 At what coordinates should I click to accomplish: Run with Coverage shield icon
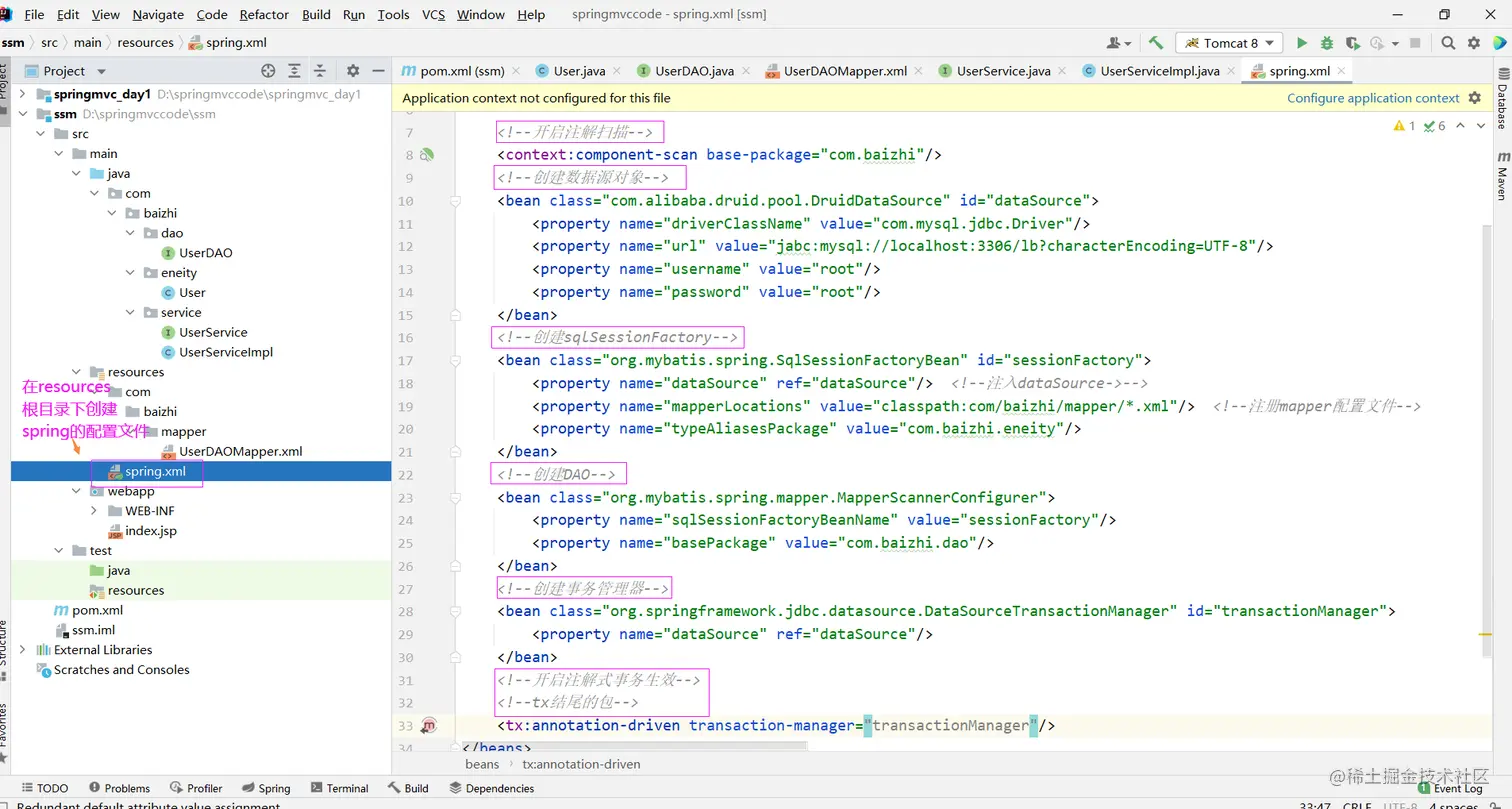tap(1352, 43)
